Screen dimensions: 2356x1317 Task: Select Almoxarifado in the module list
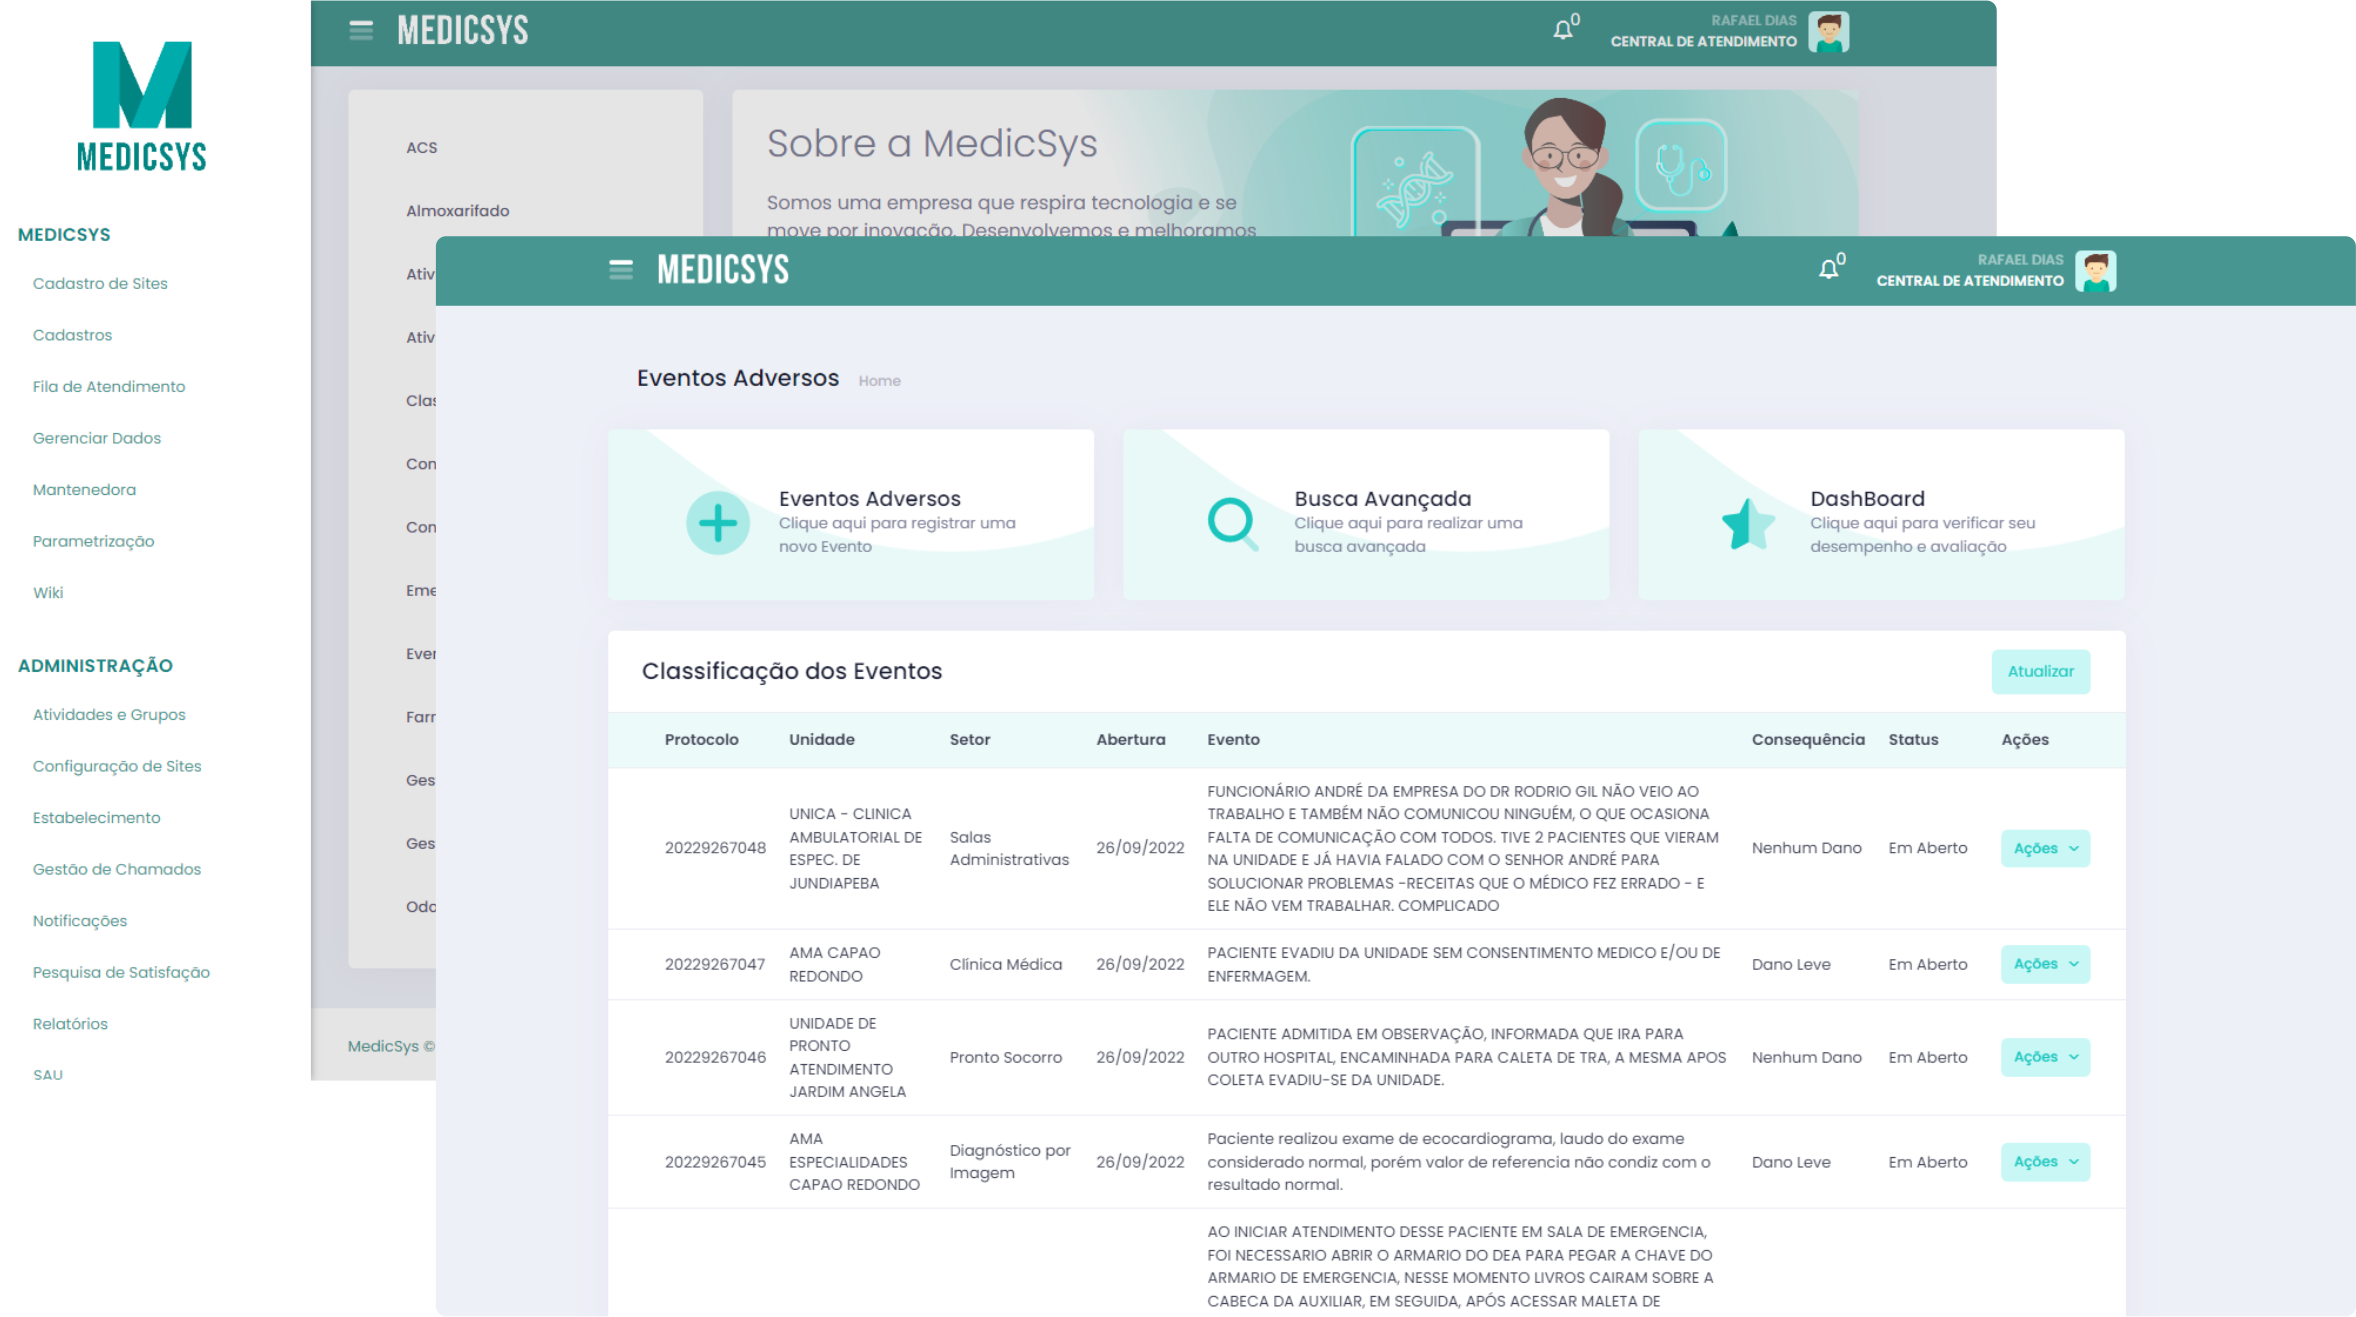click(x=457, y=211)
